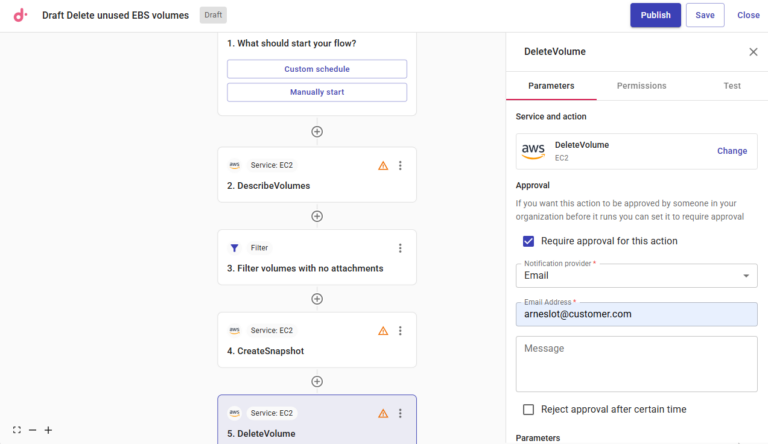Zoom in the canvas with plus icon
Viewport: 768px width, 444px height.
click(x=48, y=430)
